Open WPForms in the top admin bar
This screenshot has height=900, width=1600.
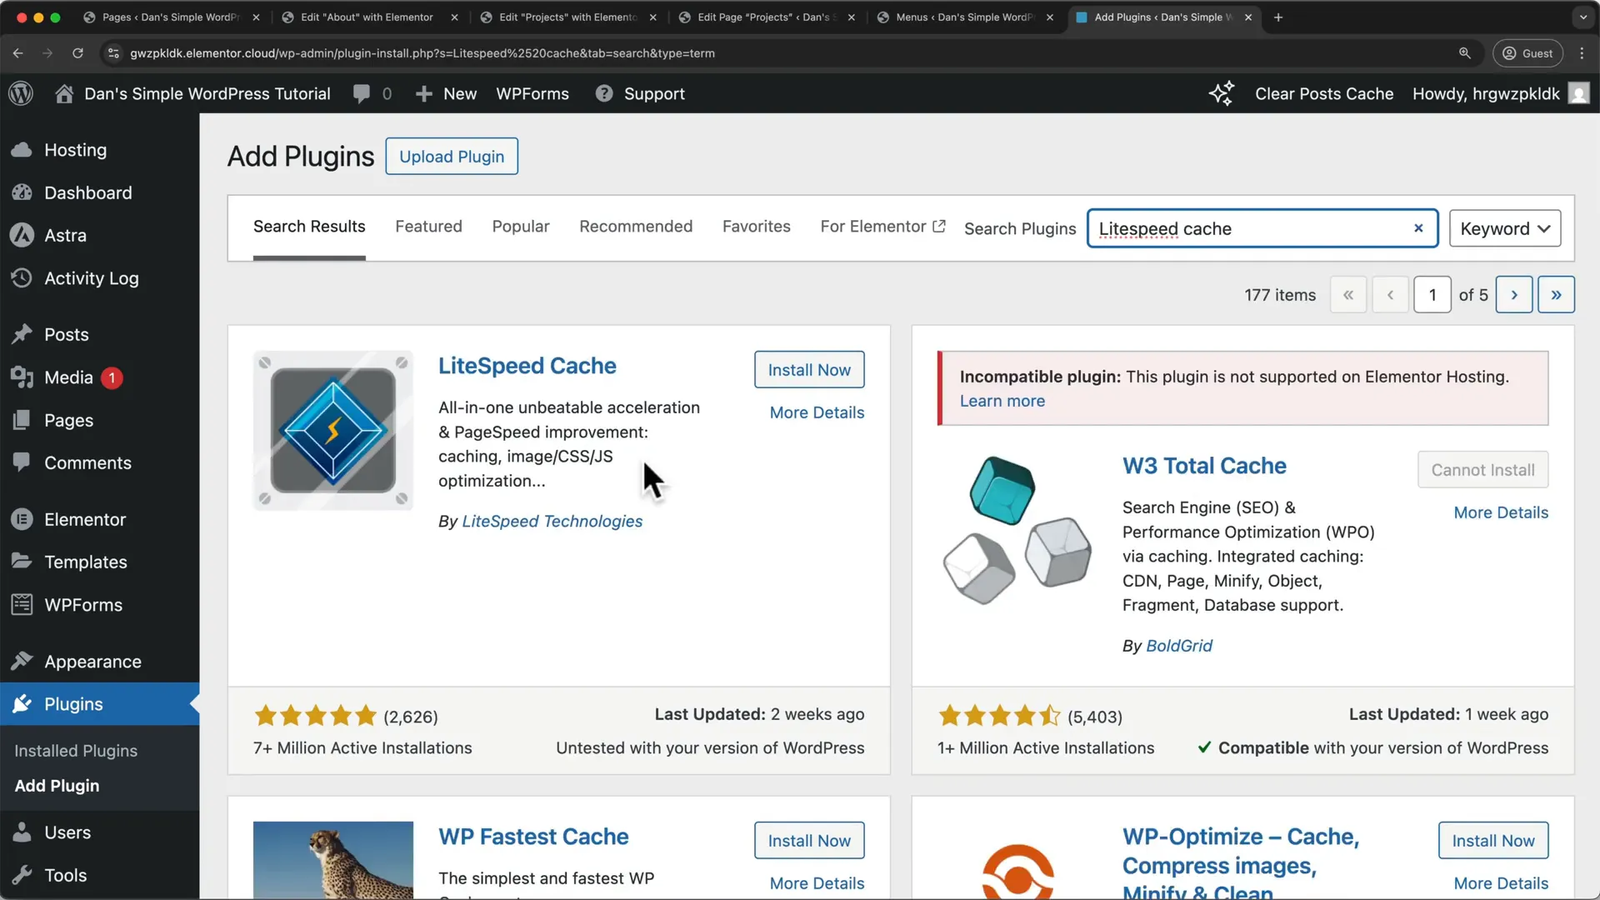click(532, 93)
